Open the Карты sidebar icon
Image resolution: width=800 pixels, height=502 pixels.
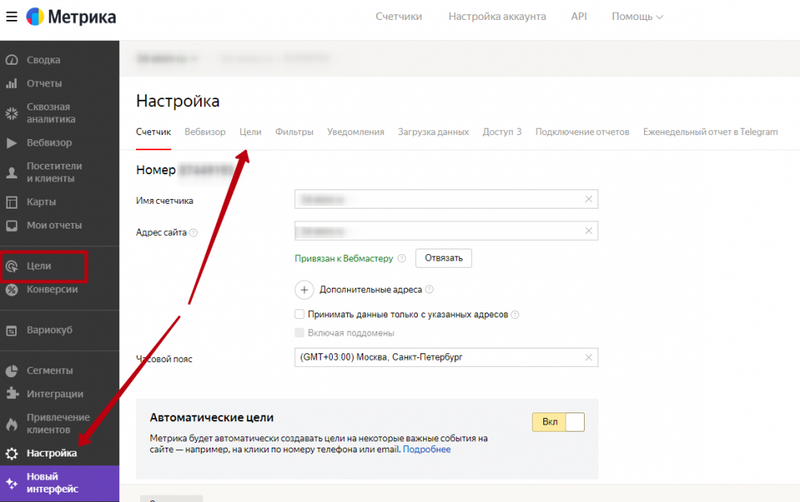pos(12,202)
